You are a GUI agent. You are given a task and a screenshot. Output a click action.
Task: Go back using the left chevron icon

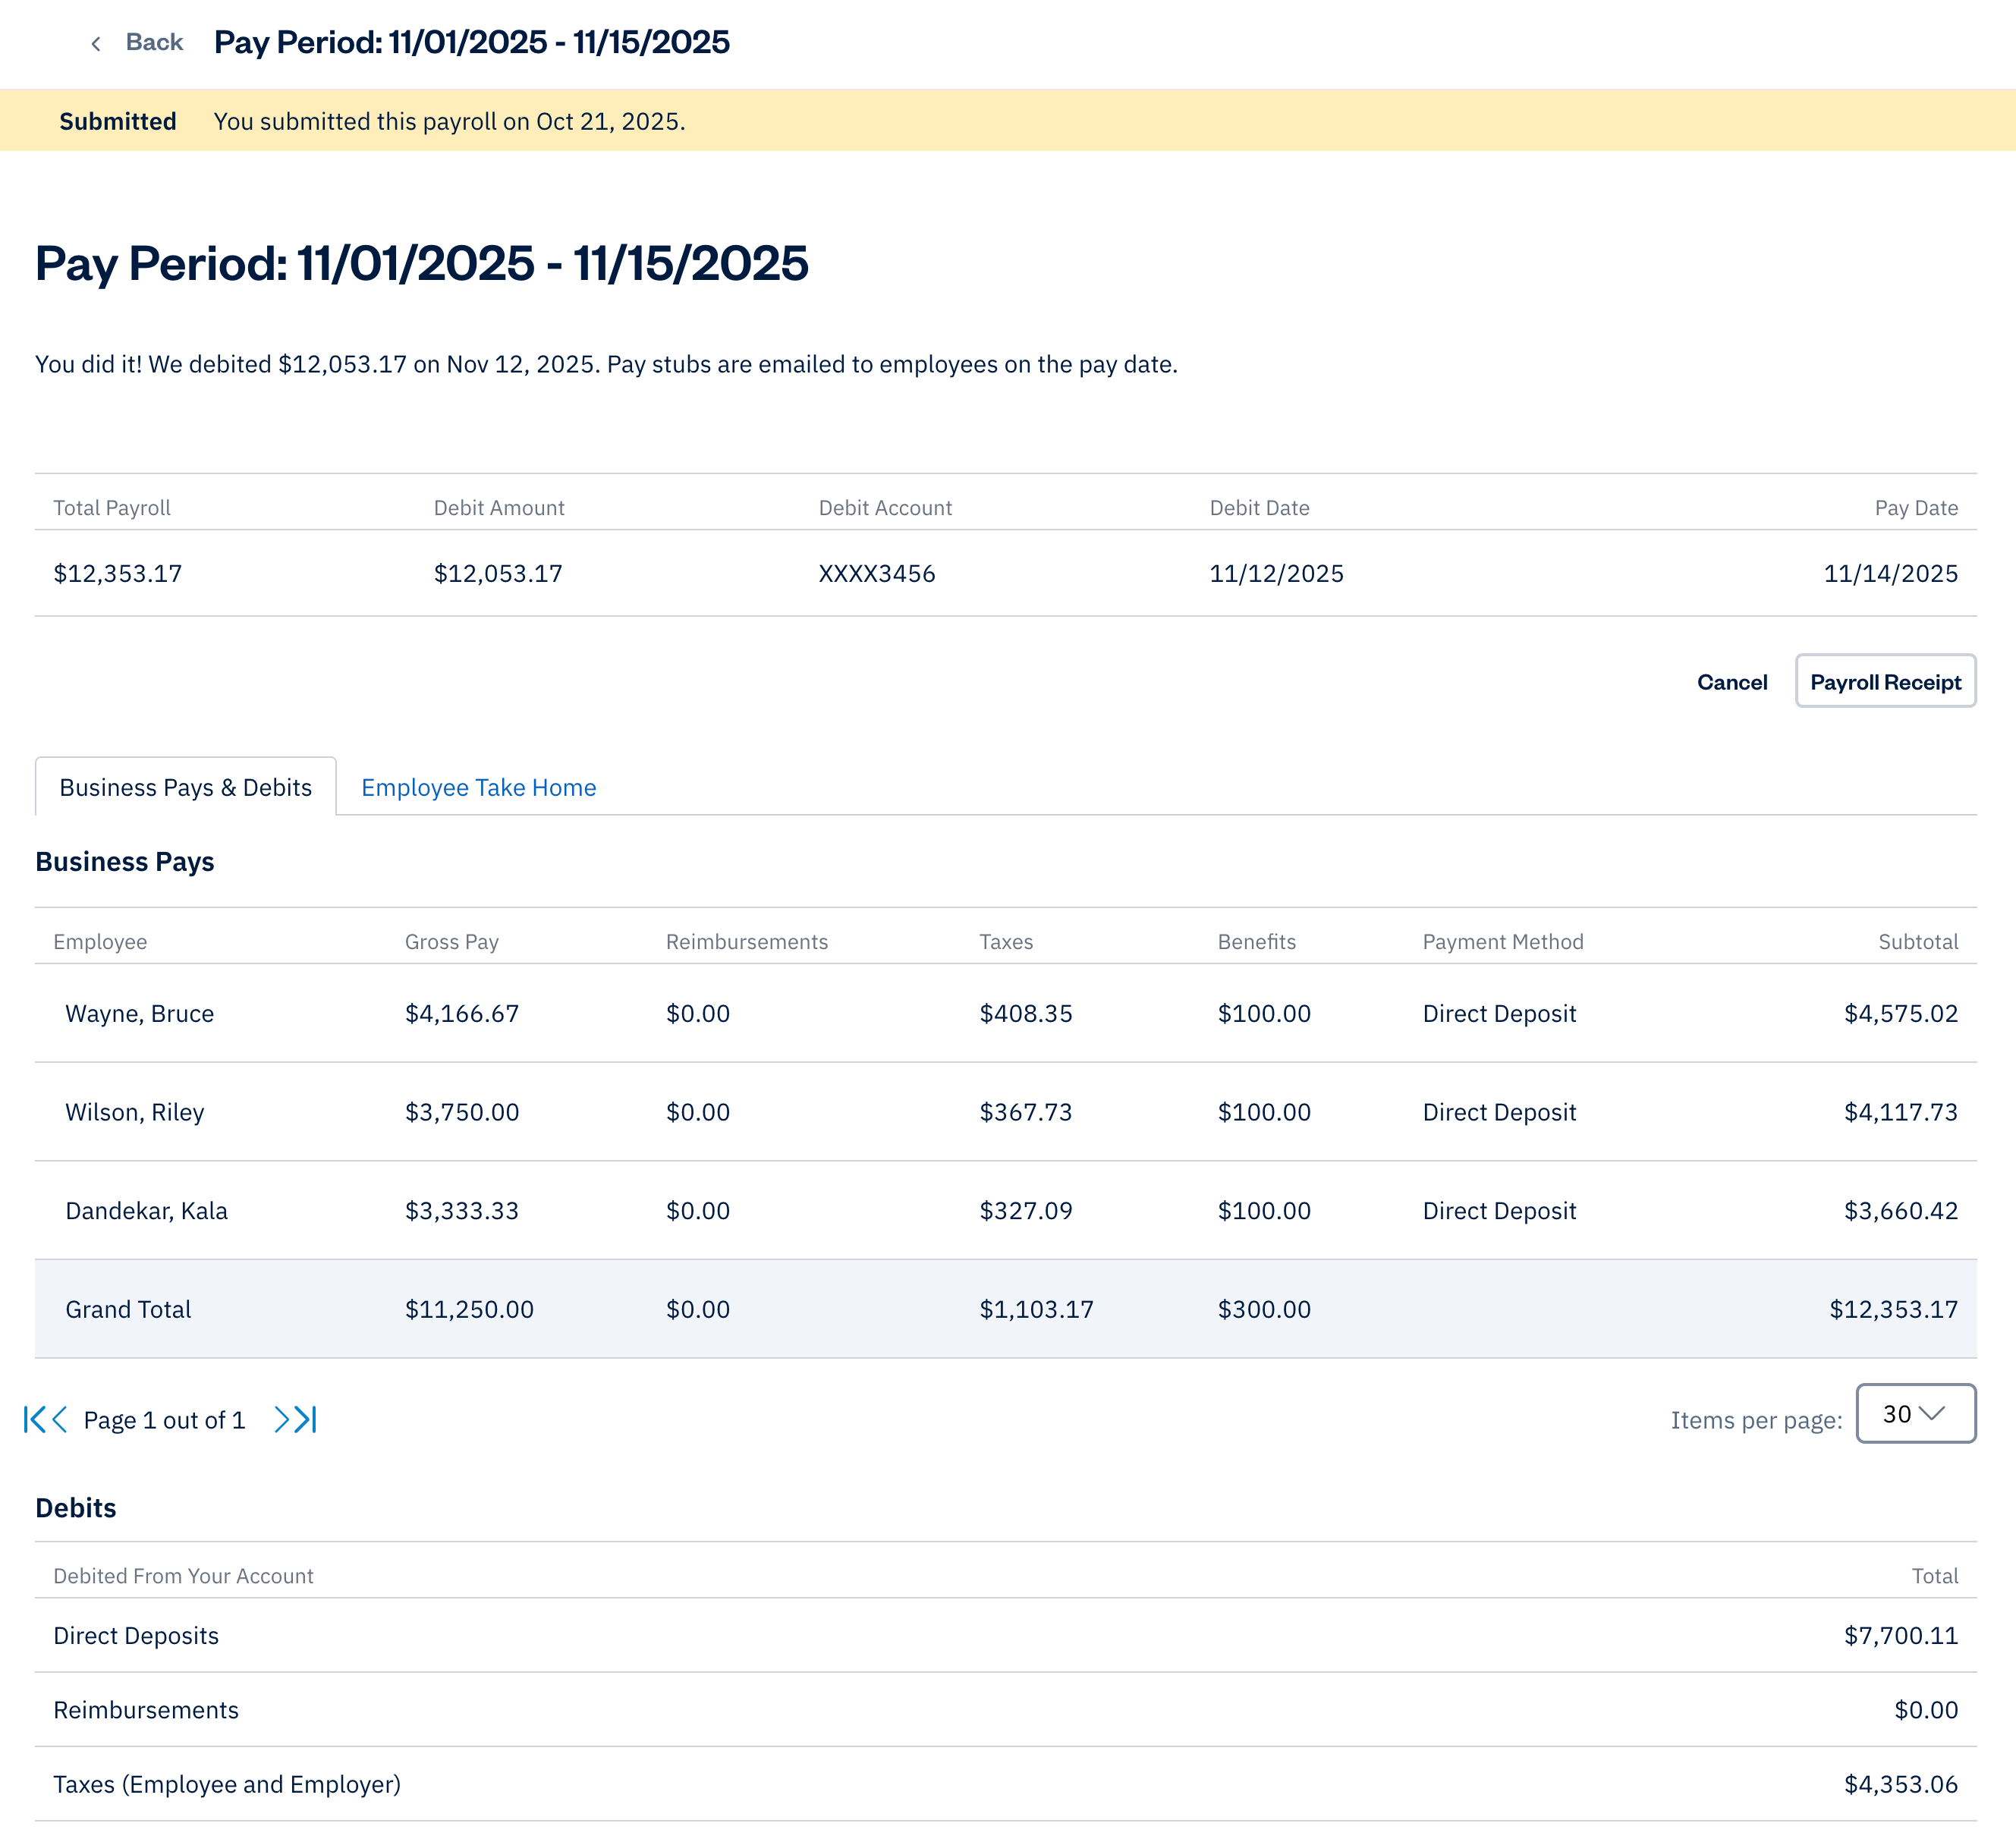(95, 43)
